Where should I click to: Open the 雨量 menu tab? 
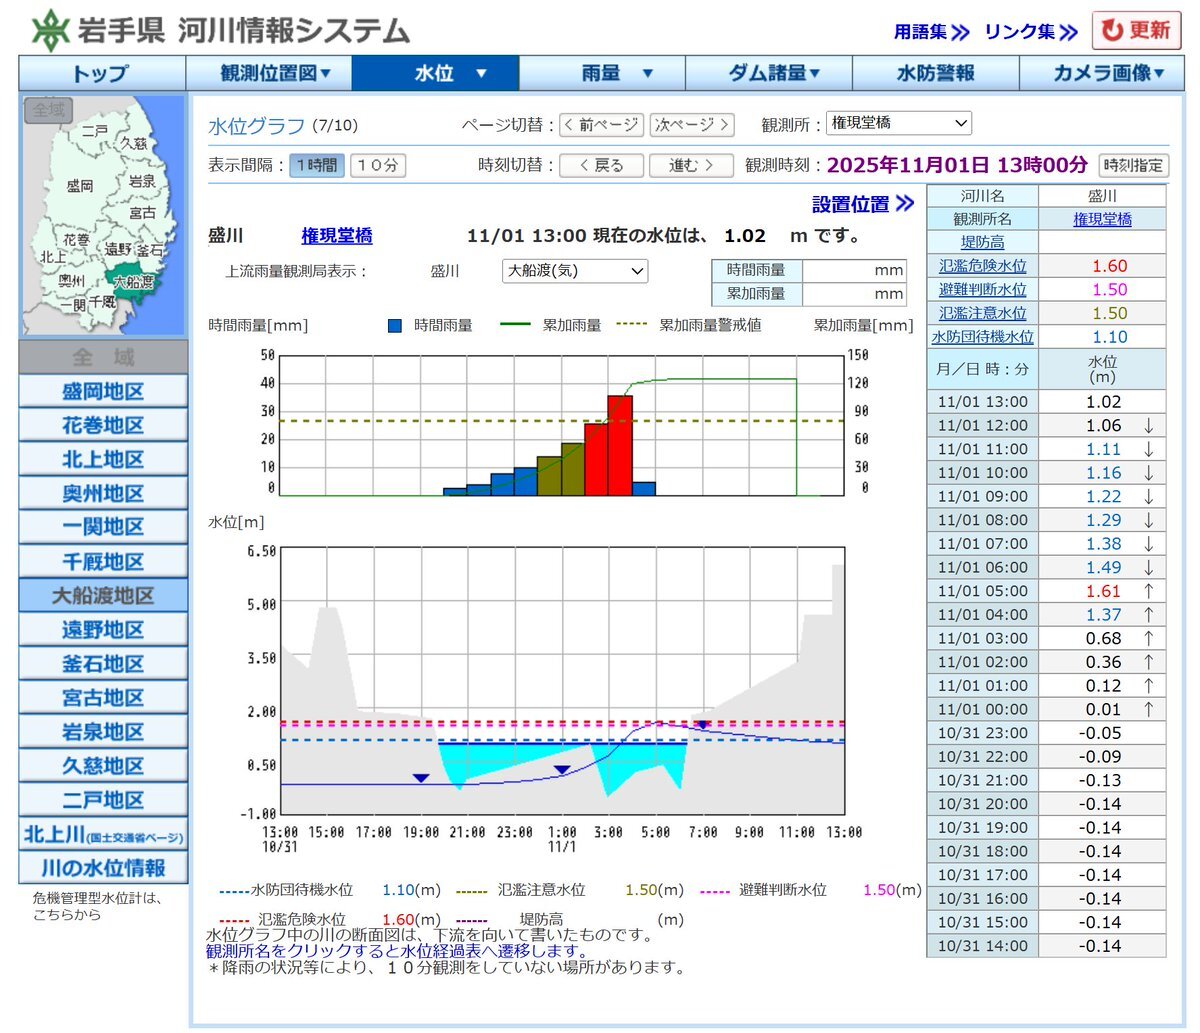point(602,73)
